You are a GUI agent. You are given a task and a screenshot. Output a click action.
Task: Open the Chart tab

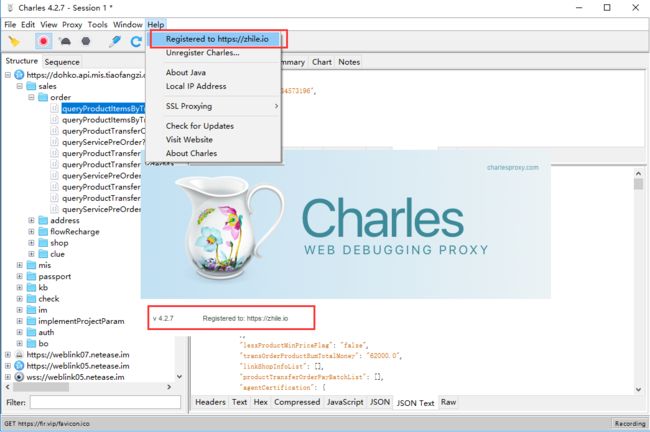click(x=322, y=62)
